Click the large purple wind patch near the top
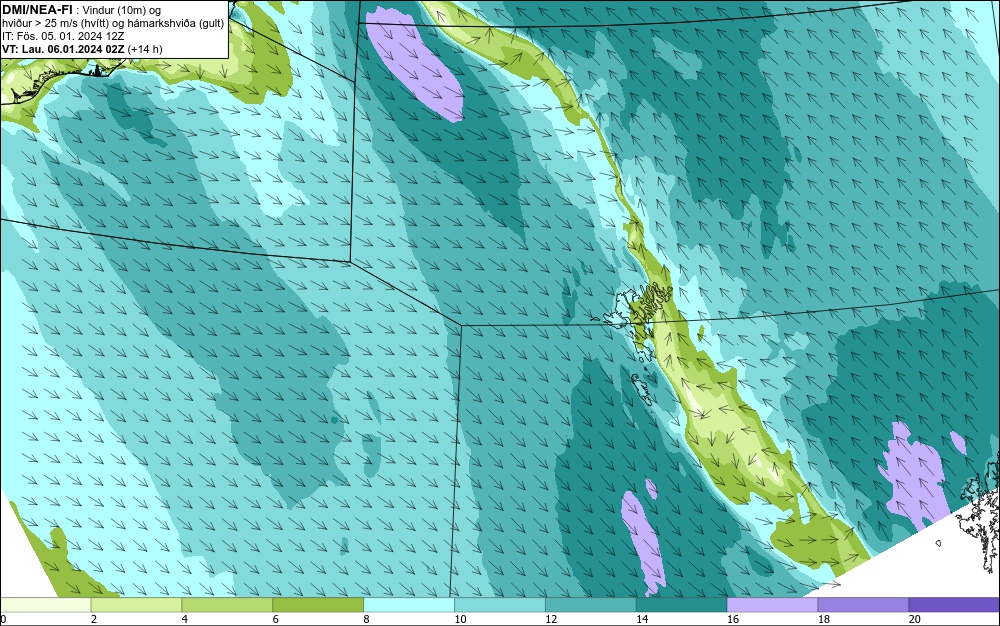Image resolution: width=1000 pixels, height=626 pixels. (415, 62)
